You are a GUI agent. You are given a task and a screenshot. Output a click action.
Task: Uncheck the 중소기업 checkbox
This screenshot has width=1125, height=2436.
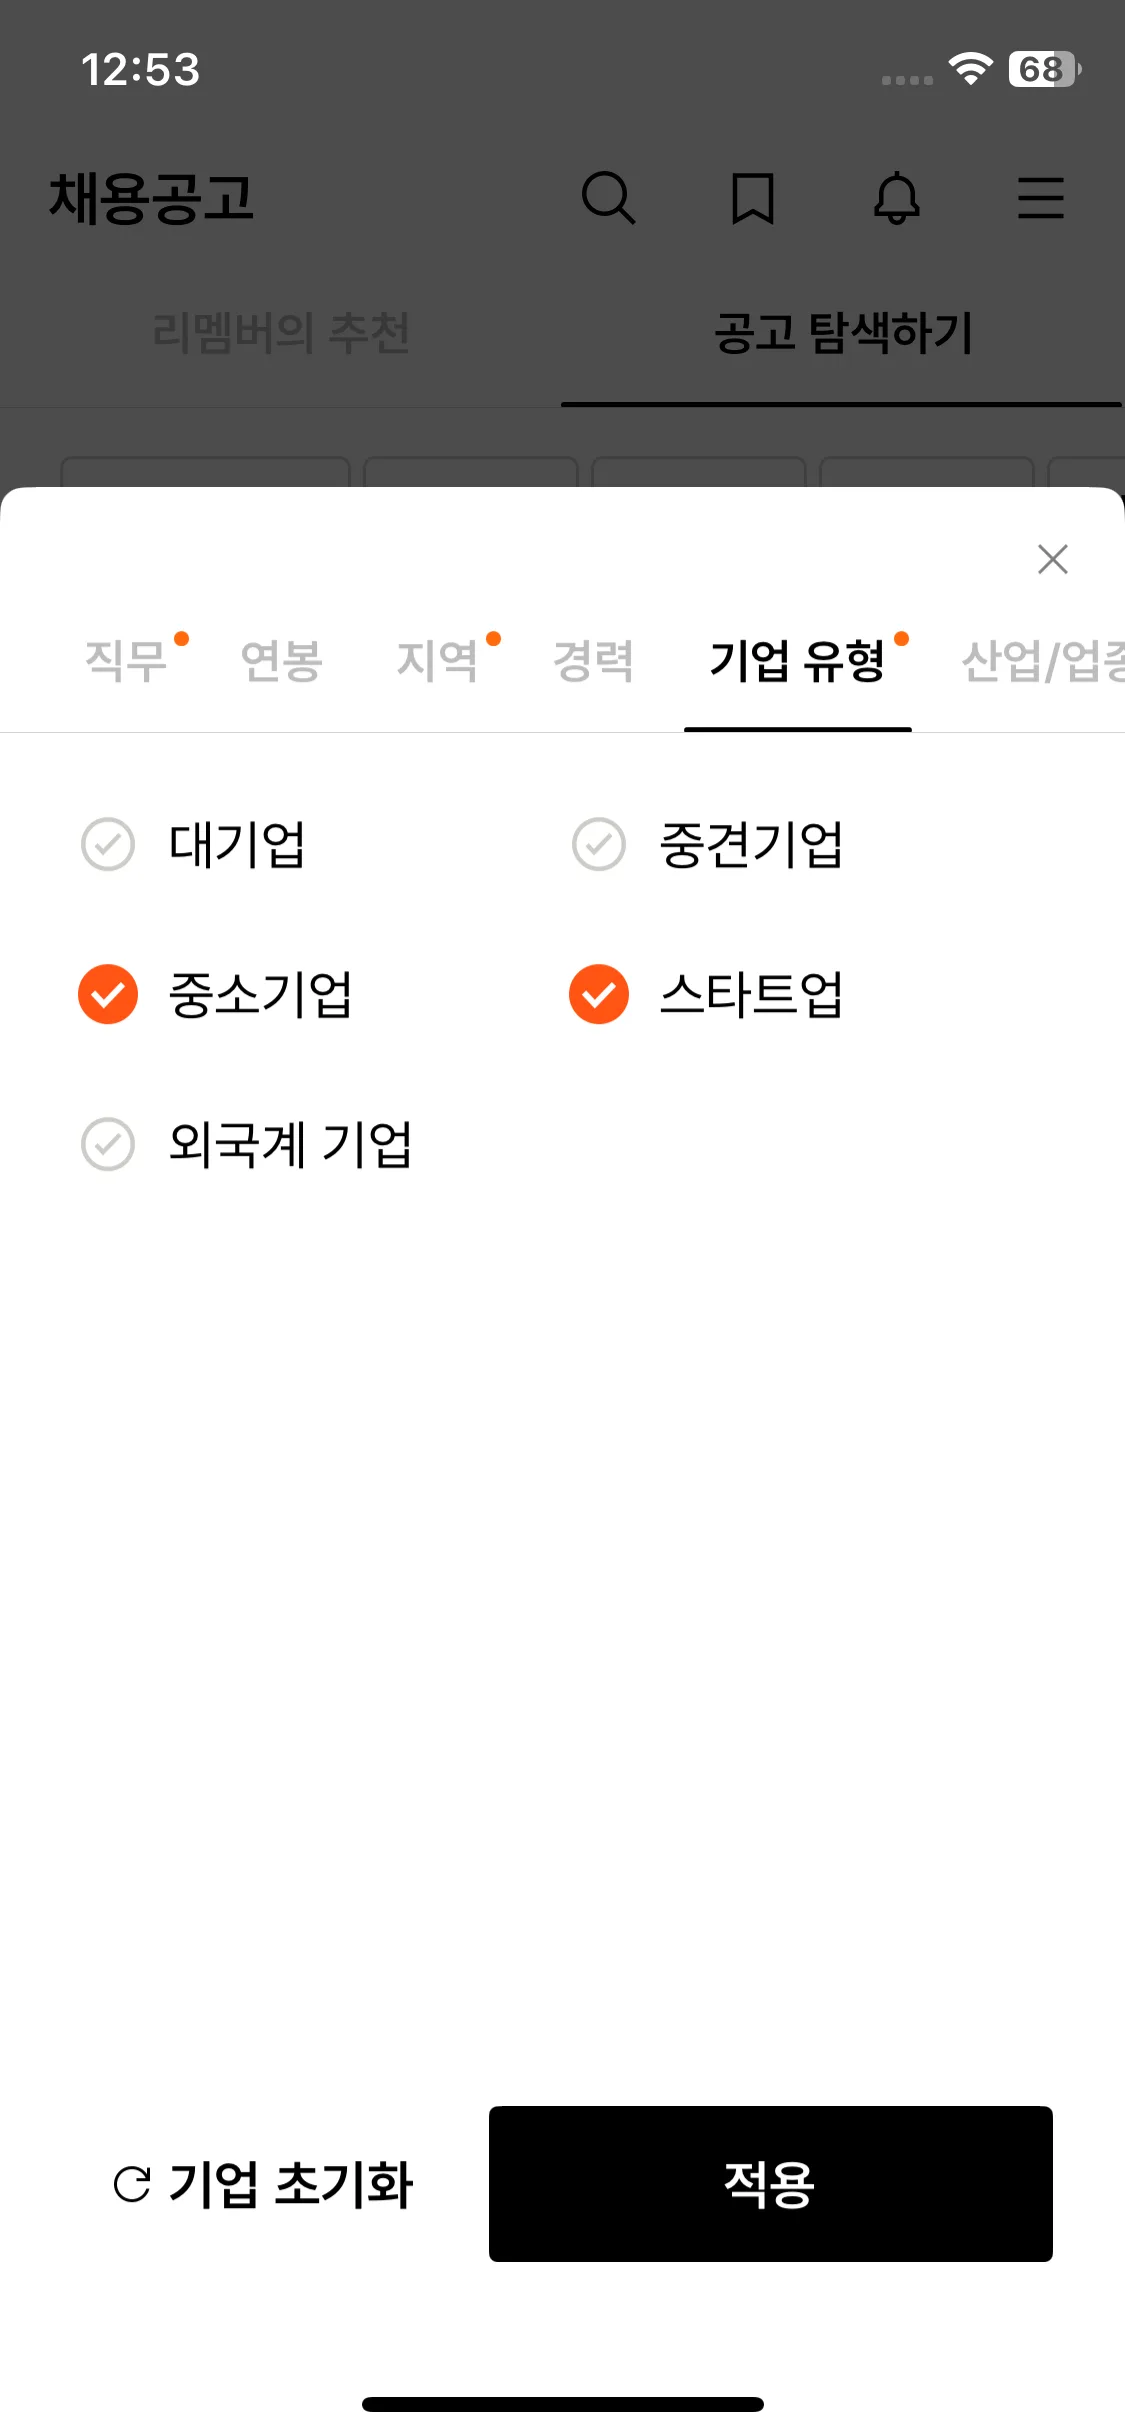[x=108, y=994]
